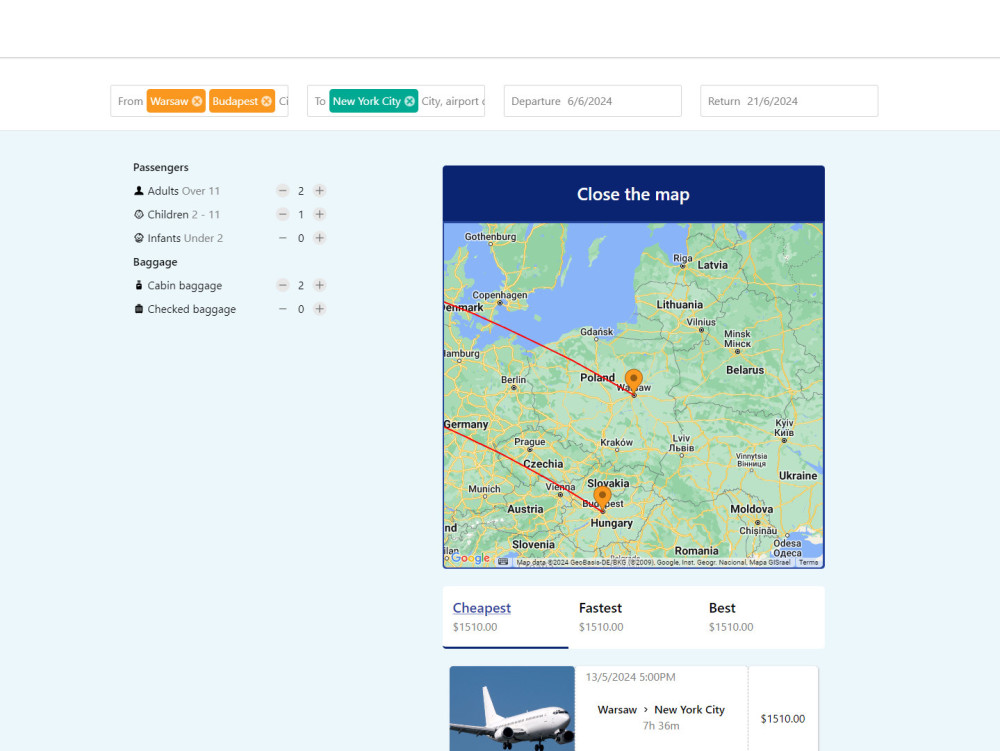Viewport: 1000px width, 751px height.
Task: Click the airplane thumbnail of Warsaw flight
Action: 512,708
